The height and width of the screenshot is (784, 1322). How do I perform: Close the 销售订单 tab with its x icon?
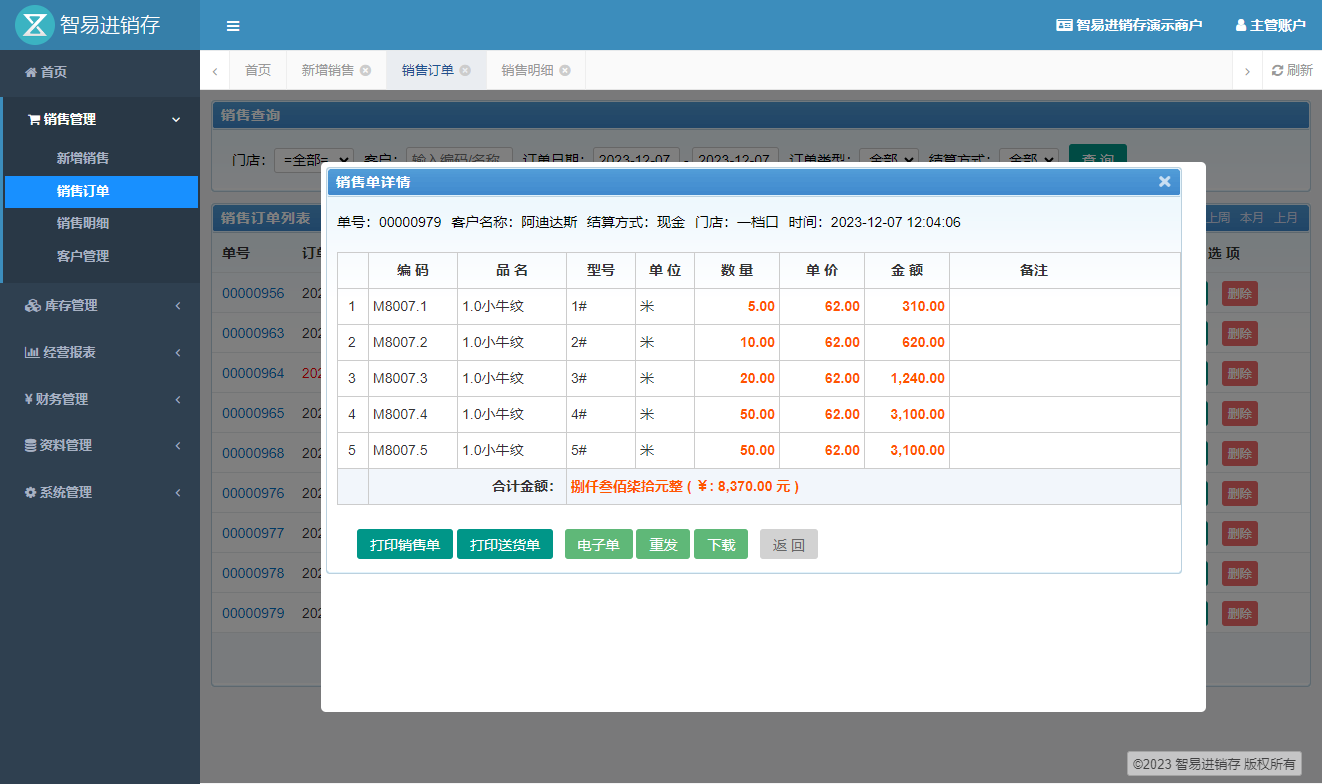(x=465, y=70)
